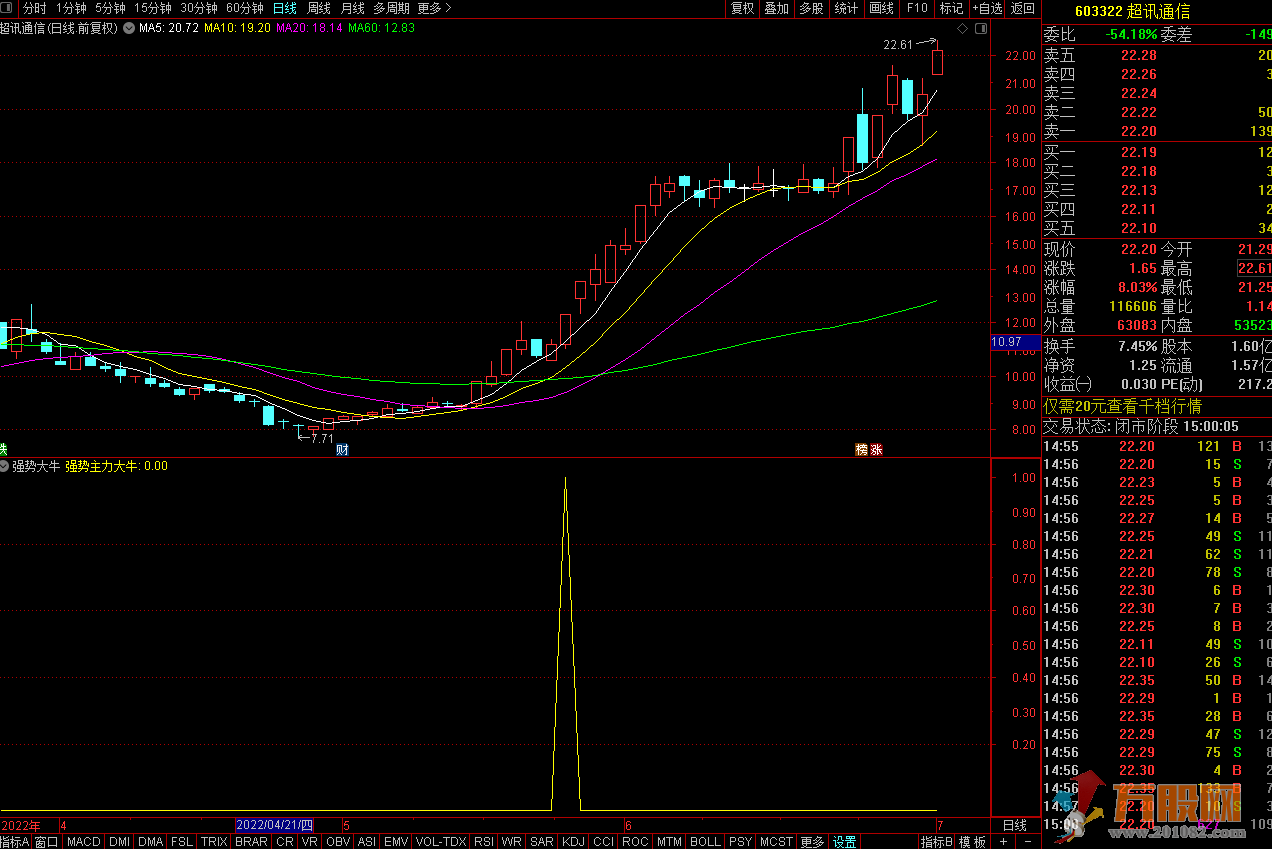Expand the 超讯通信 chart title chevron
The width and height of the screenshot is (1272, 849).
coord(128,28)
